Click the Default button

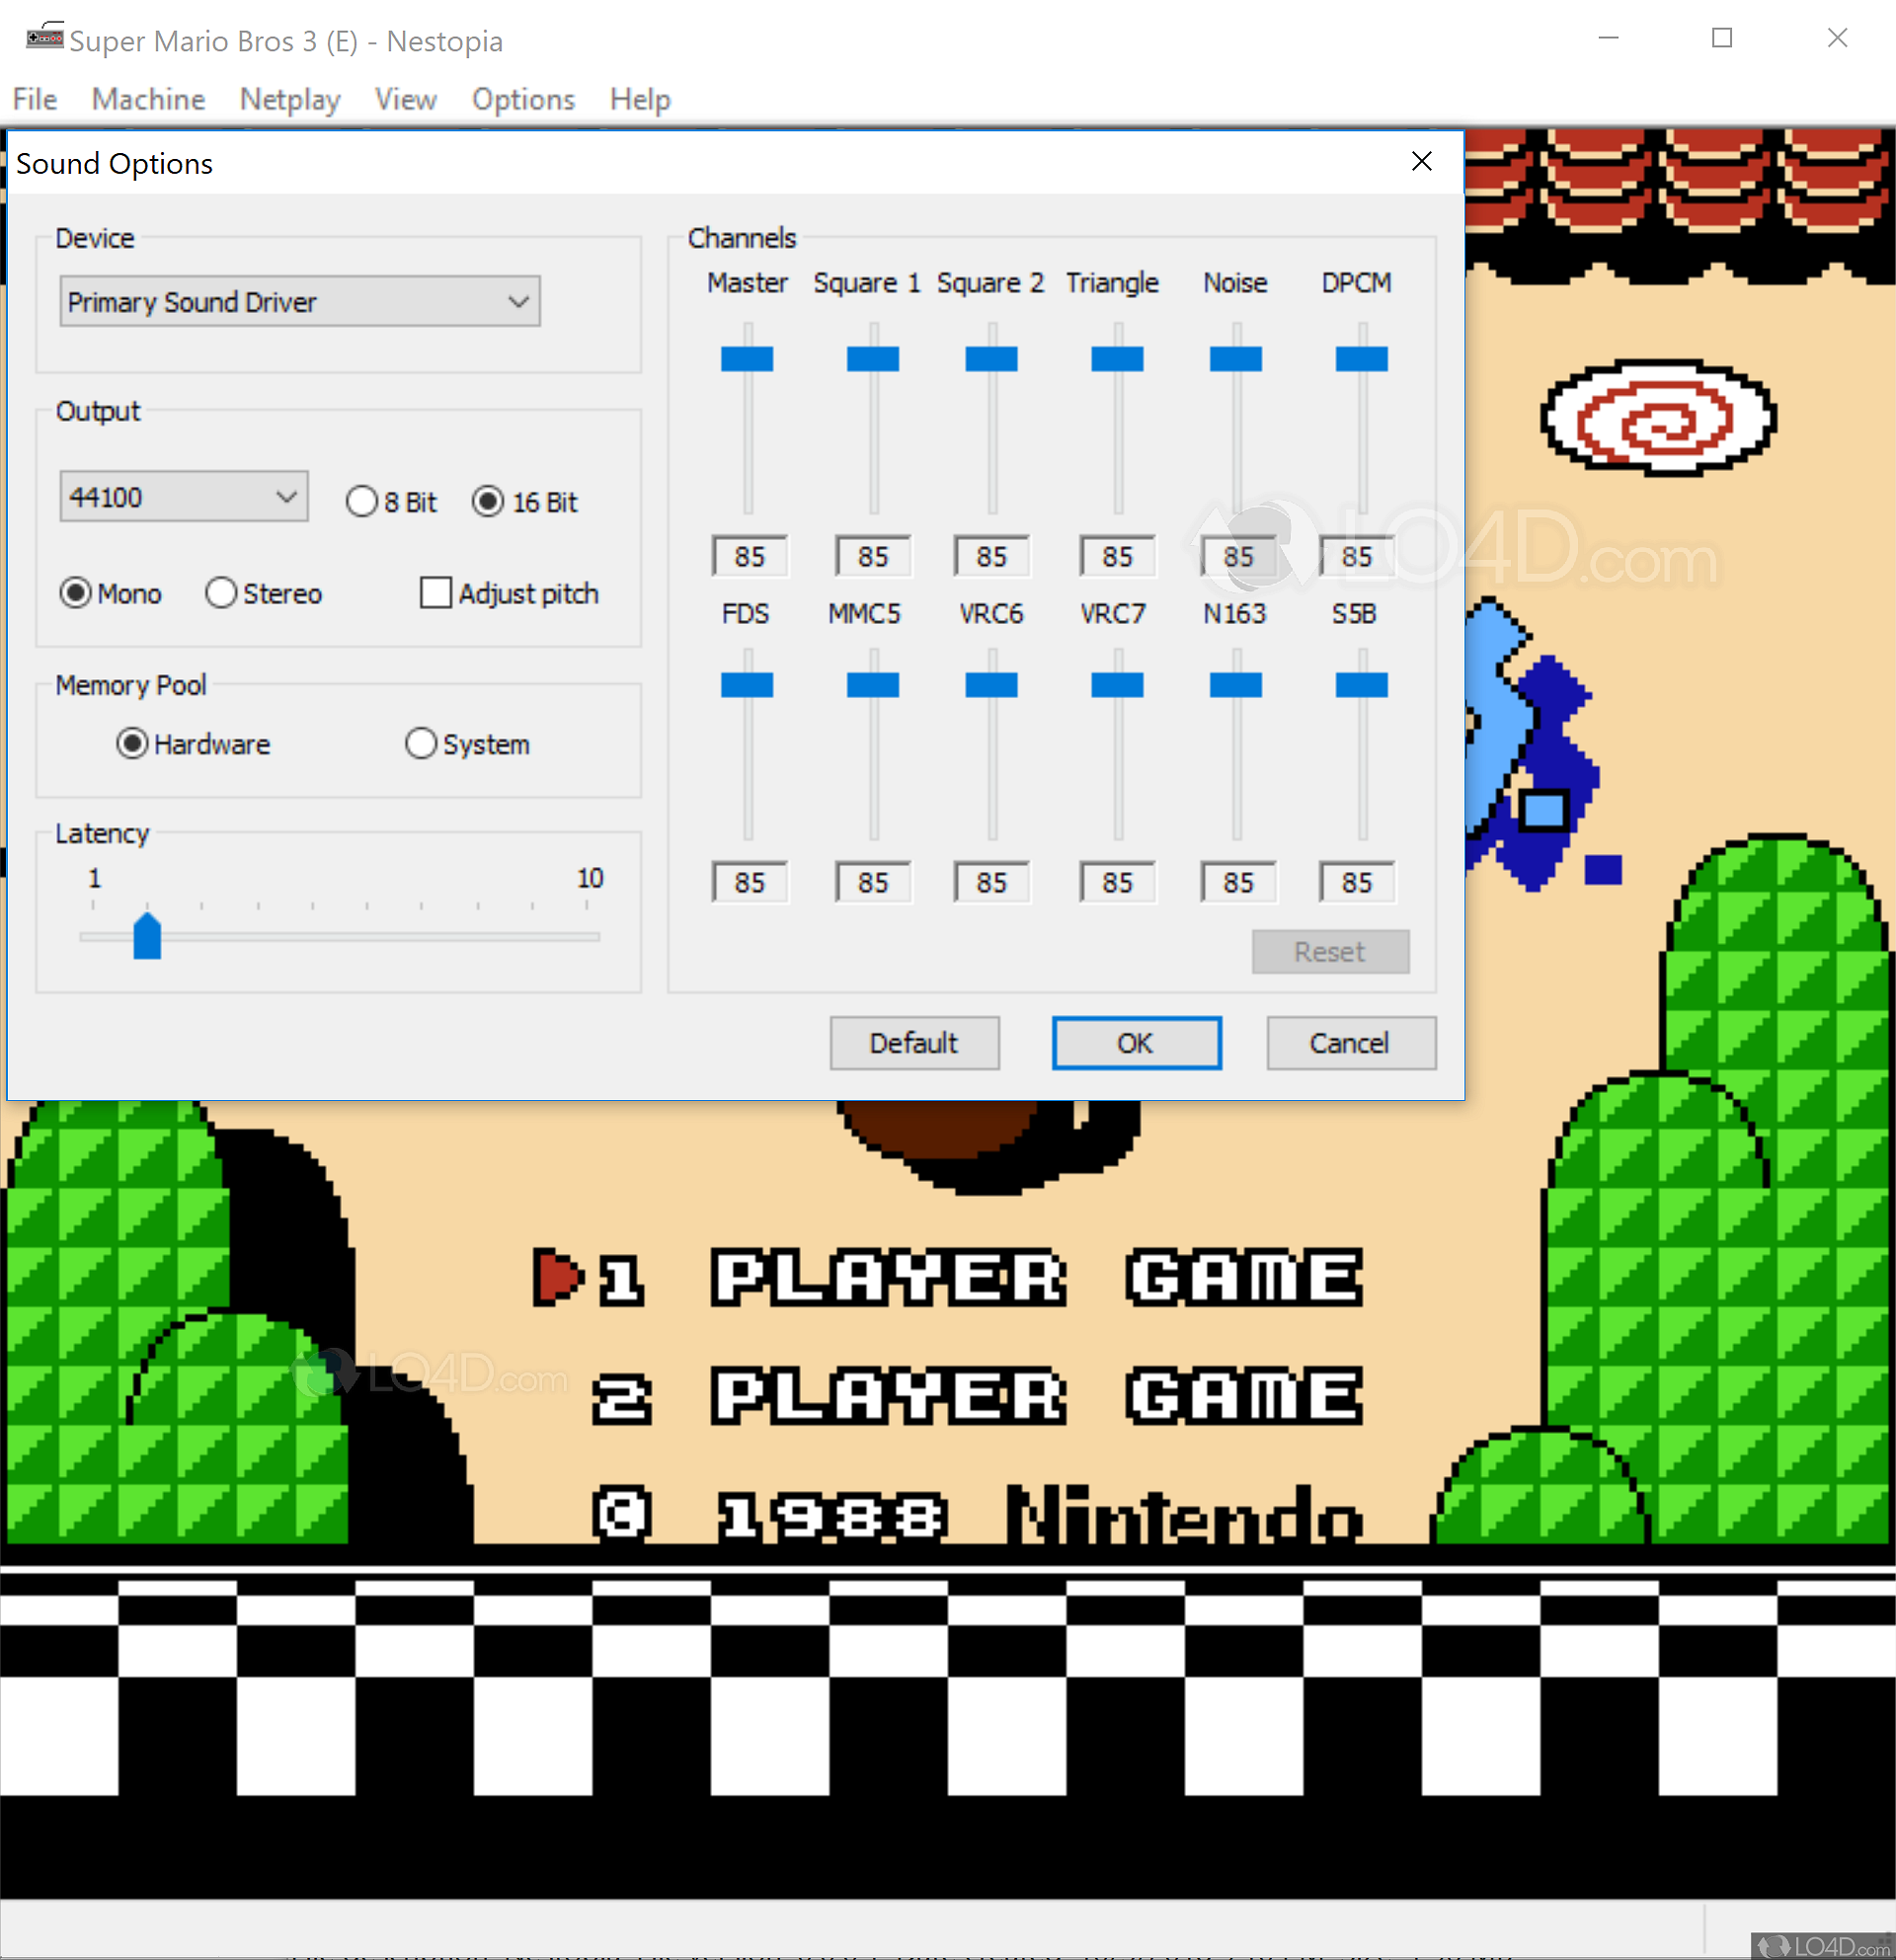[x=914, y=1043]
